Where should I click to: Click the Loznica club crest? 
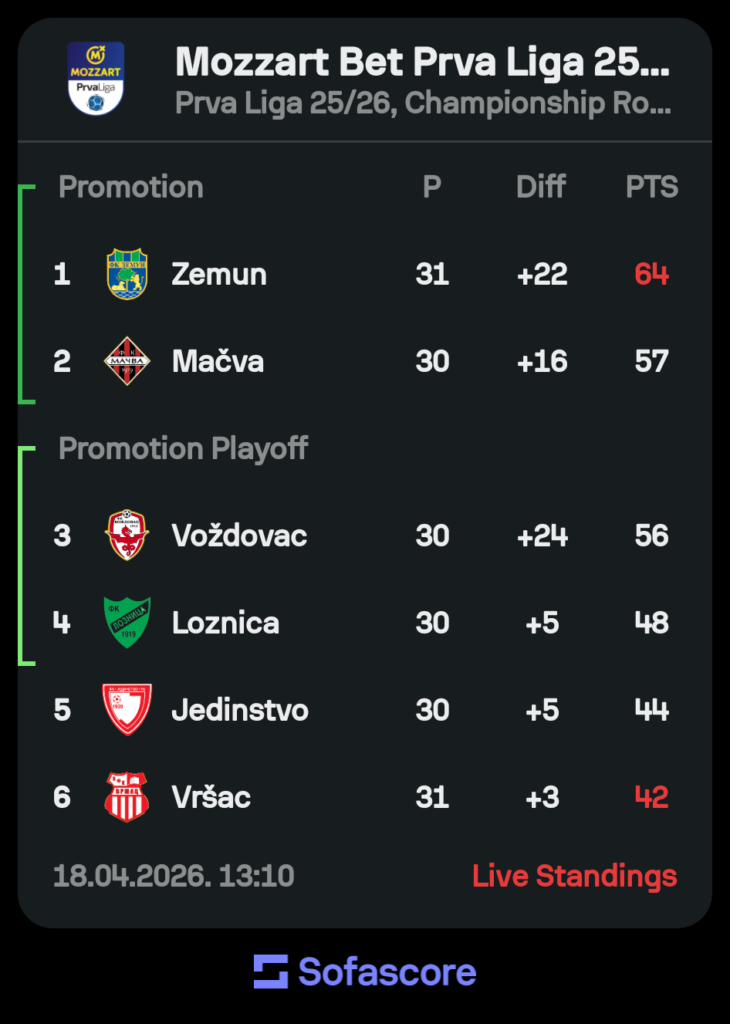coord(127,623)
